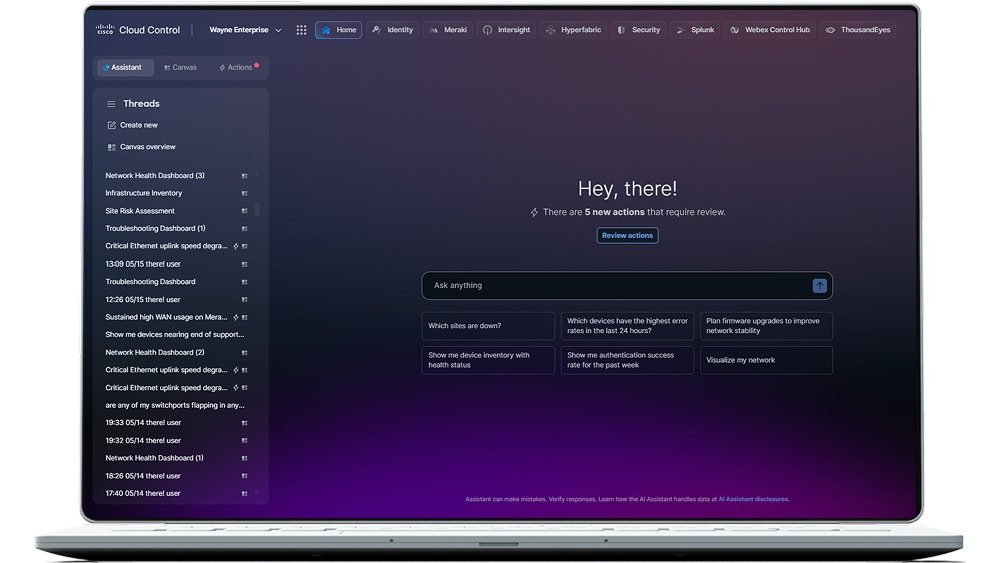This screenshot has height=563, width=1000.
Task: Click canvas icon beside 12:26 05/15 thread
Action: pos(244,300)
